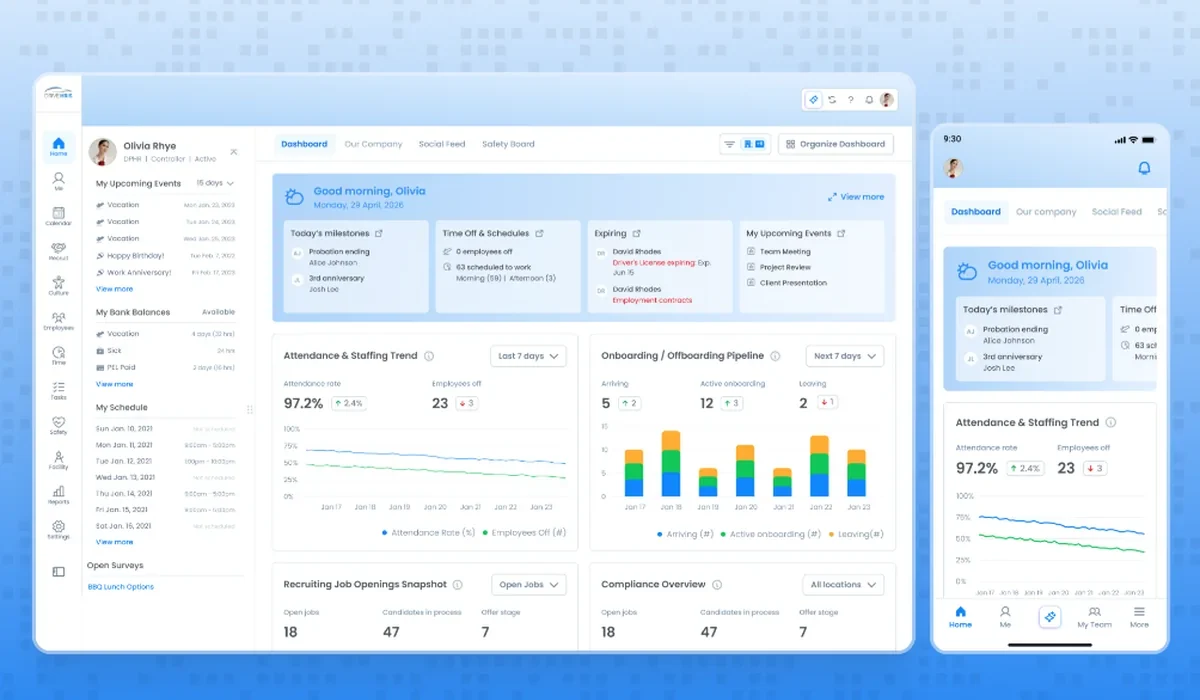Click View more under My Bank Balances
1200x700 pixels.
(x=114, y=384)
